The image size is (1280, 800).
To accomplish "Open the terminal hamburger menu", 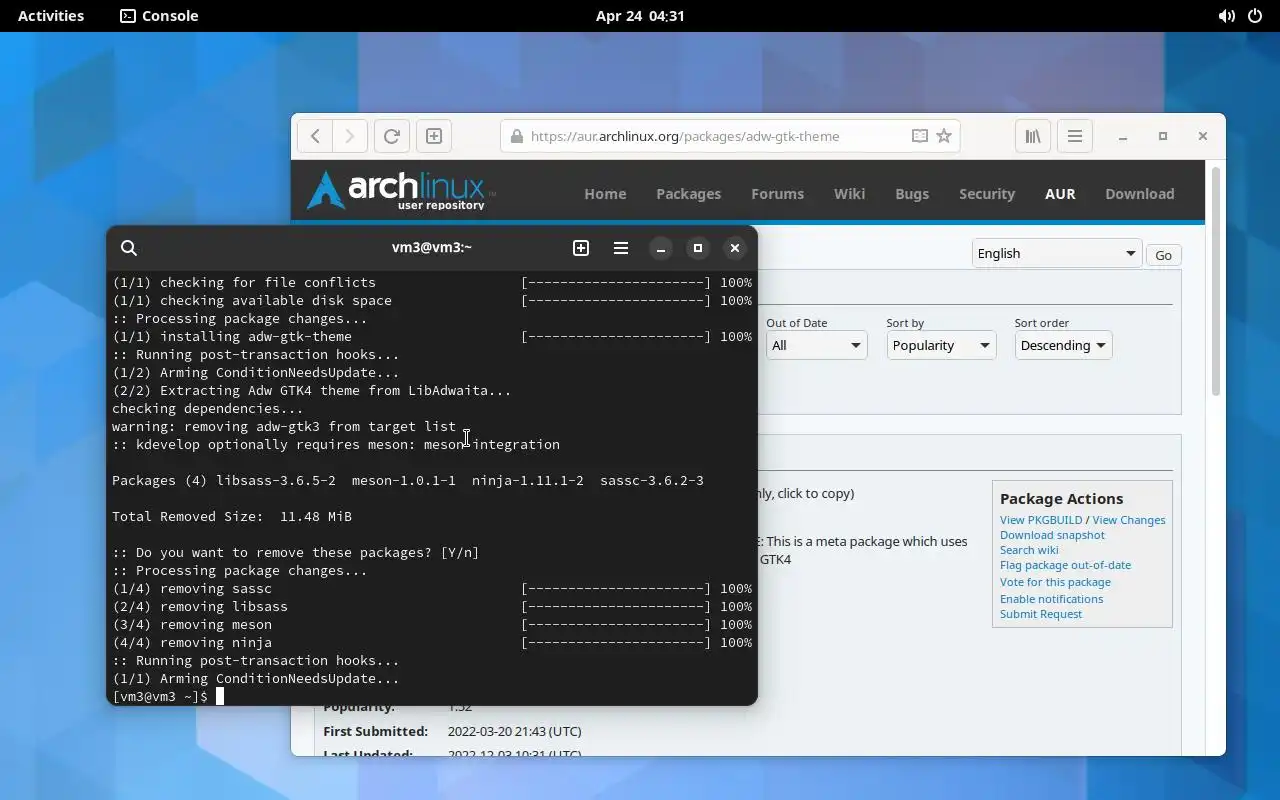I will click(x=621, y=248).
